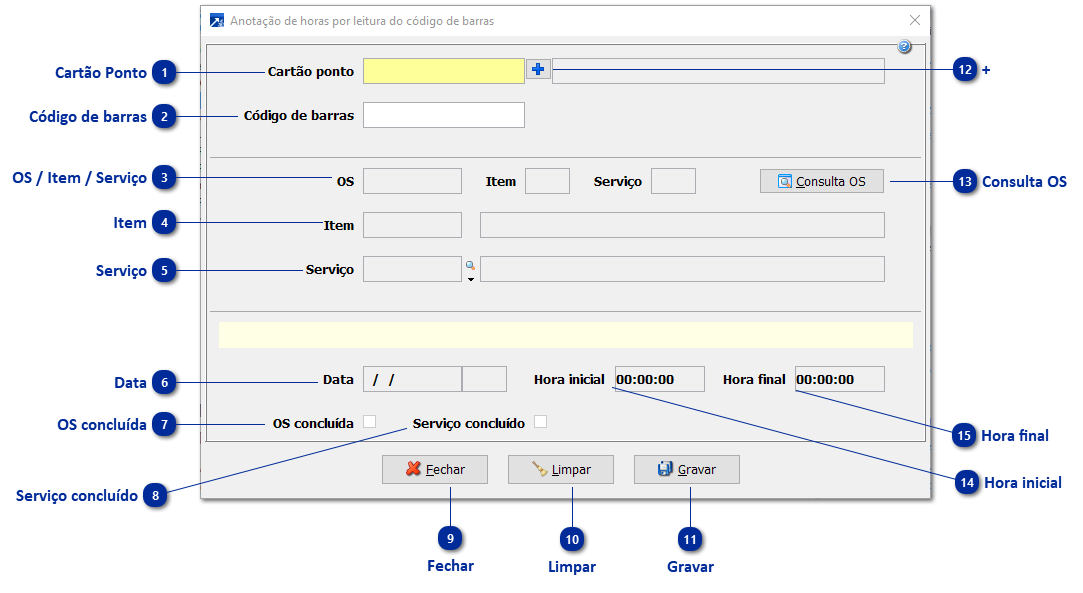Image resolution: width=1083 pixels, height=593 pixels.
Task: Click the Gravar button
Action: (687, 469)
